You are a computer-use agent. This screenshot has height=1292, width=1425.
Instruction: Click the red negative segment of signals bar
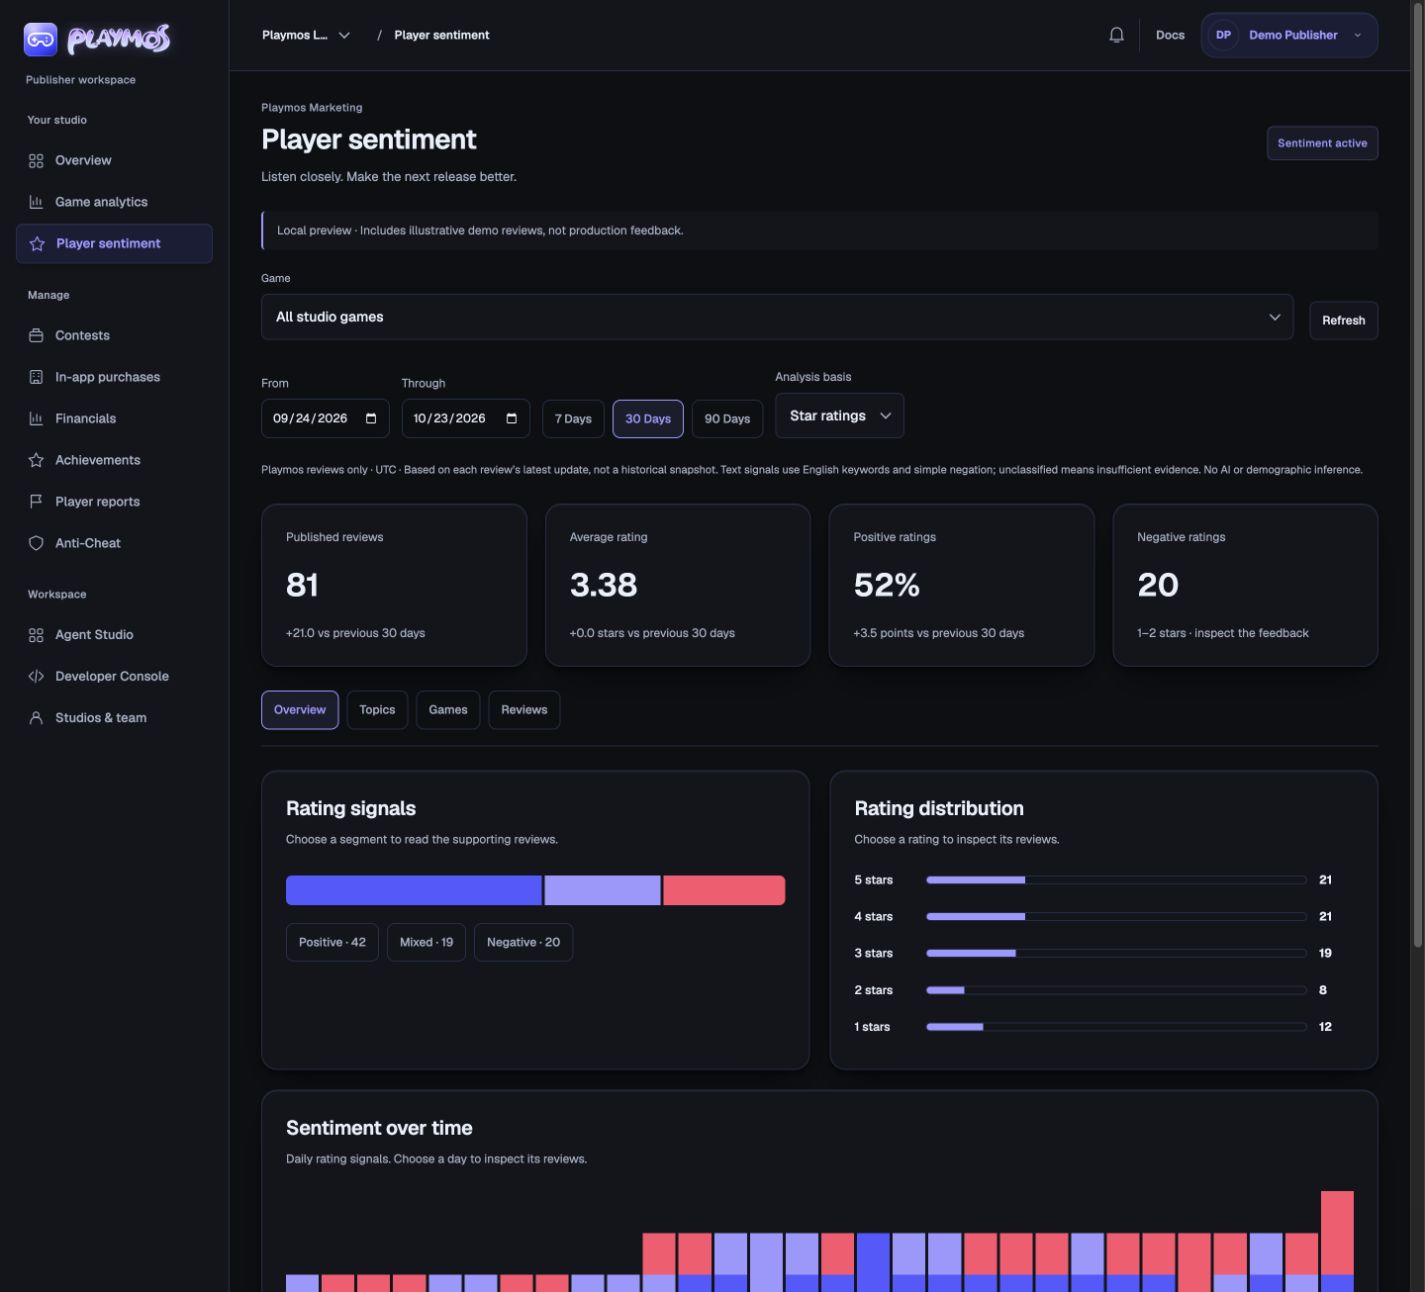724,890
